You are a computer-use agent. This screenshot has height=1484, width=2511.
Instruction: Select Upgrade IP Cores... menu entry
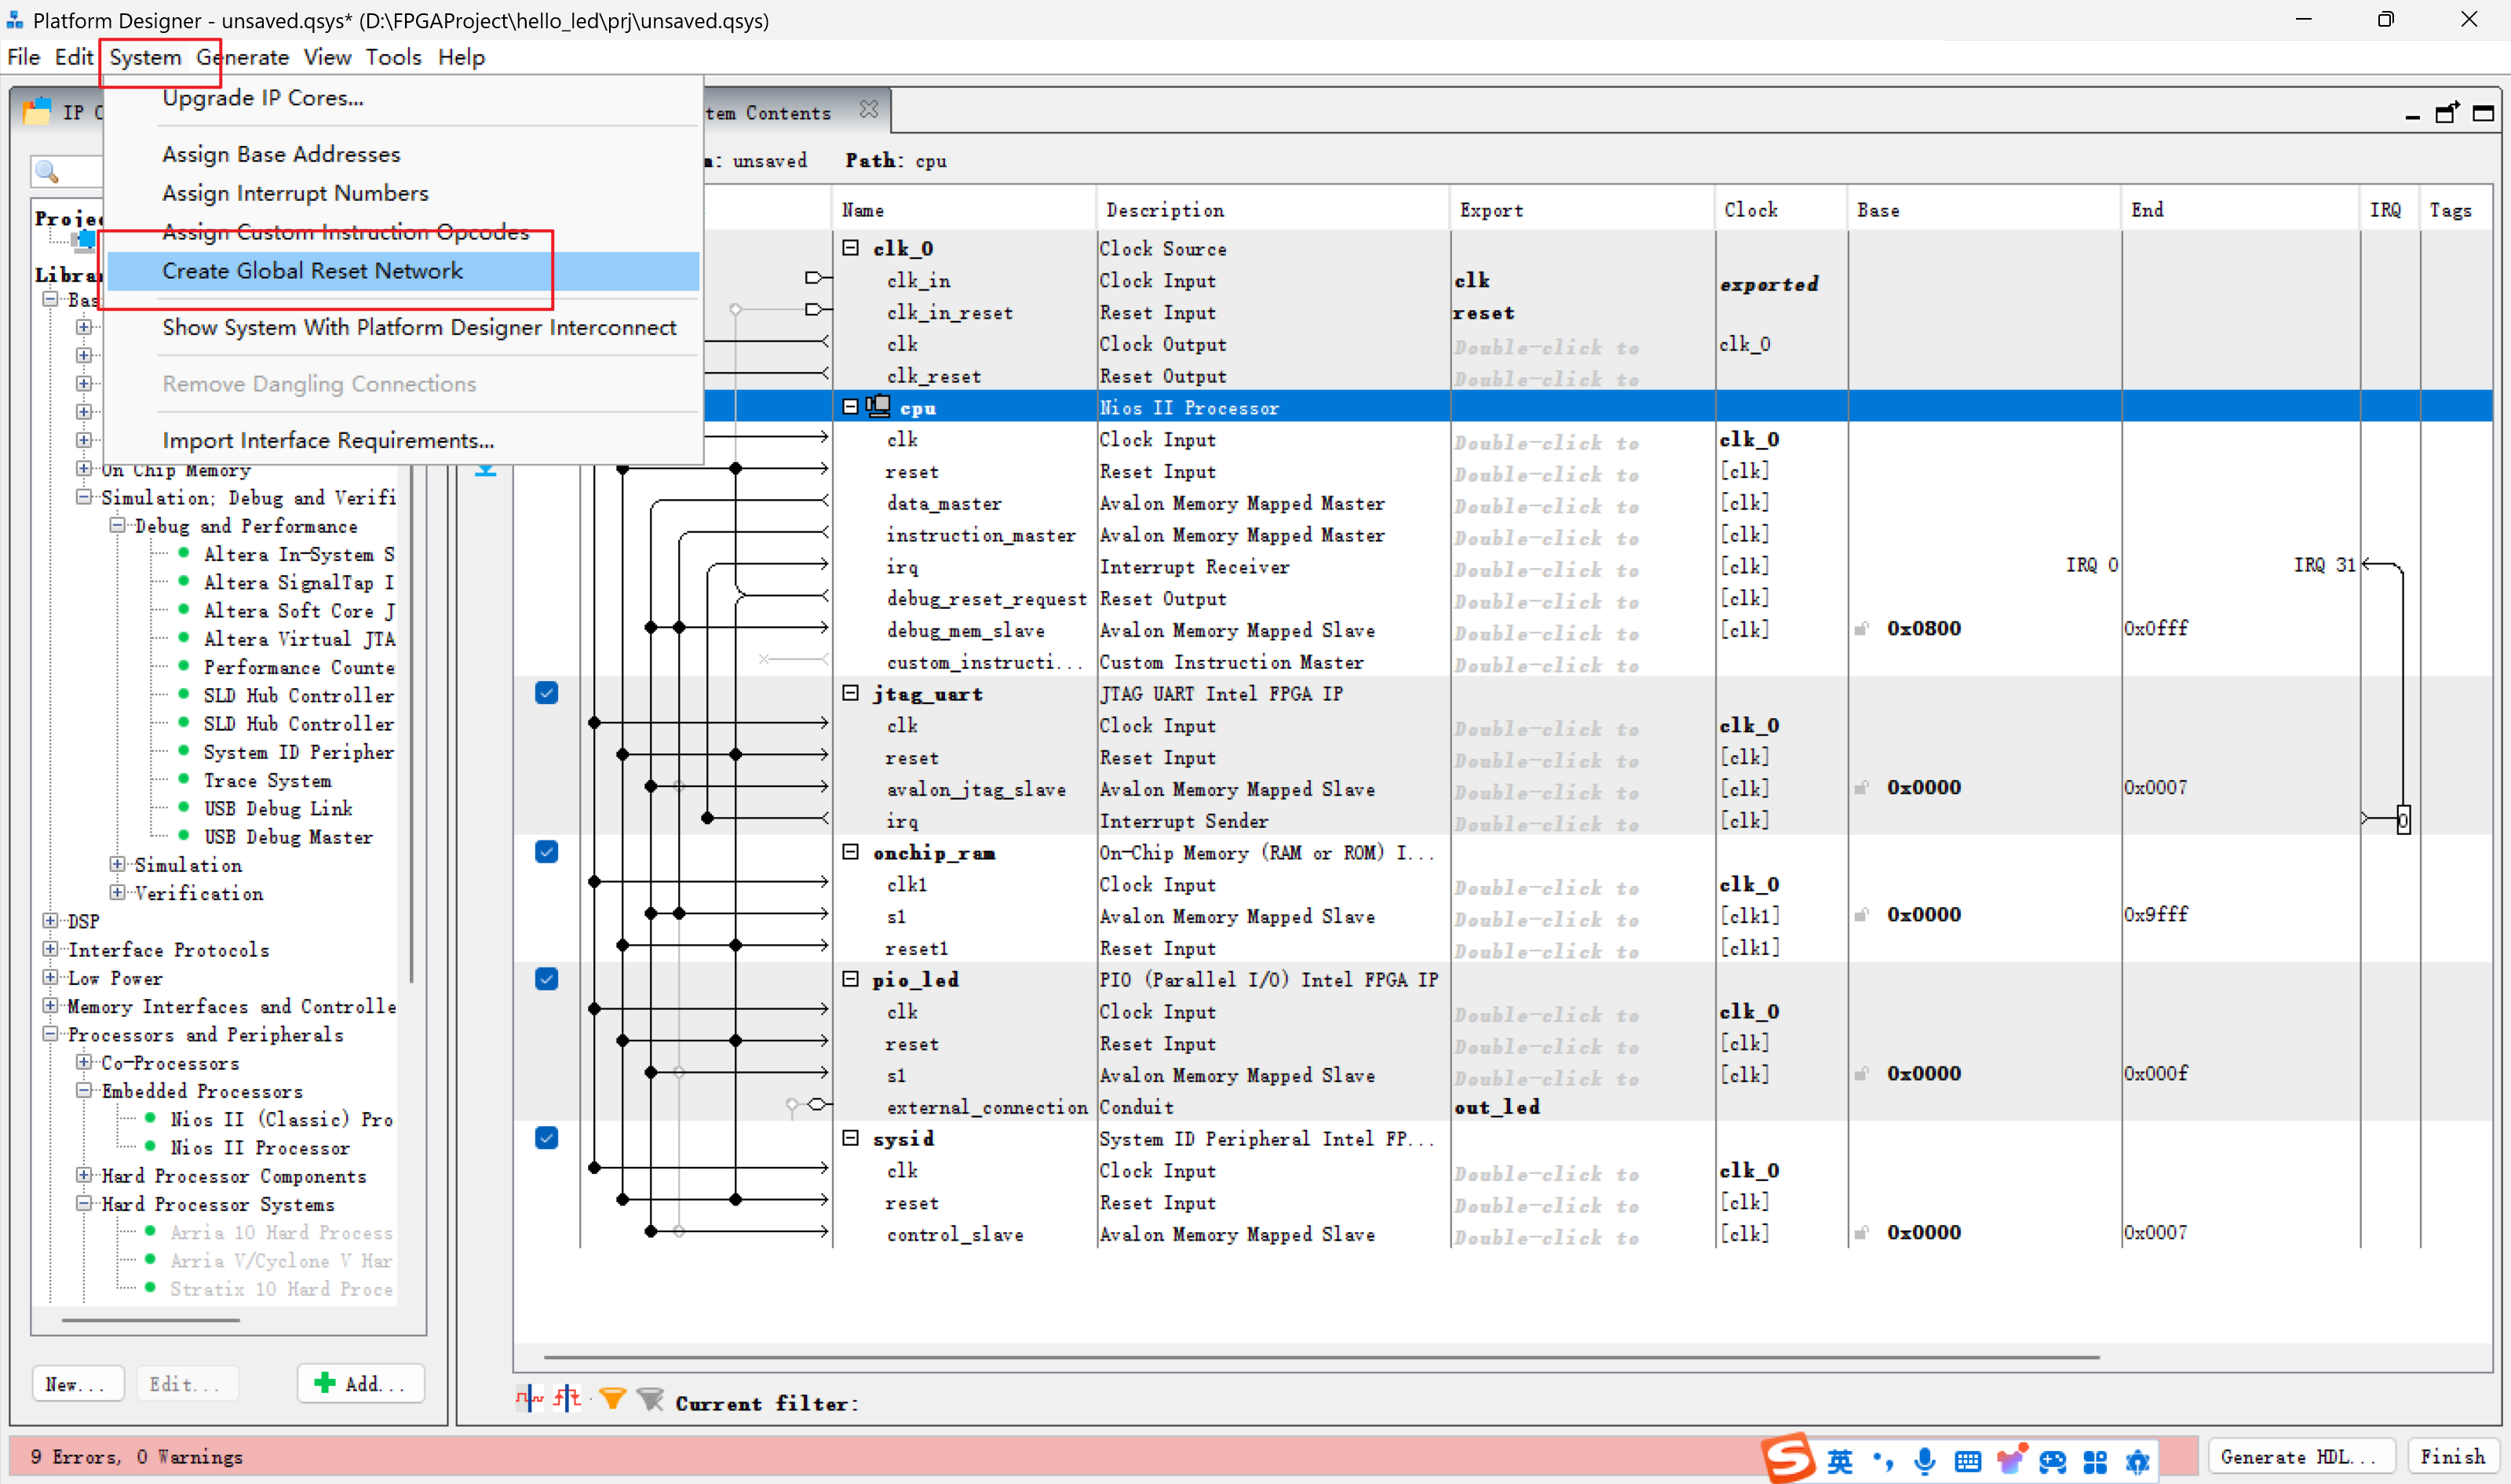coord(262,98)
